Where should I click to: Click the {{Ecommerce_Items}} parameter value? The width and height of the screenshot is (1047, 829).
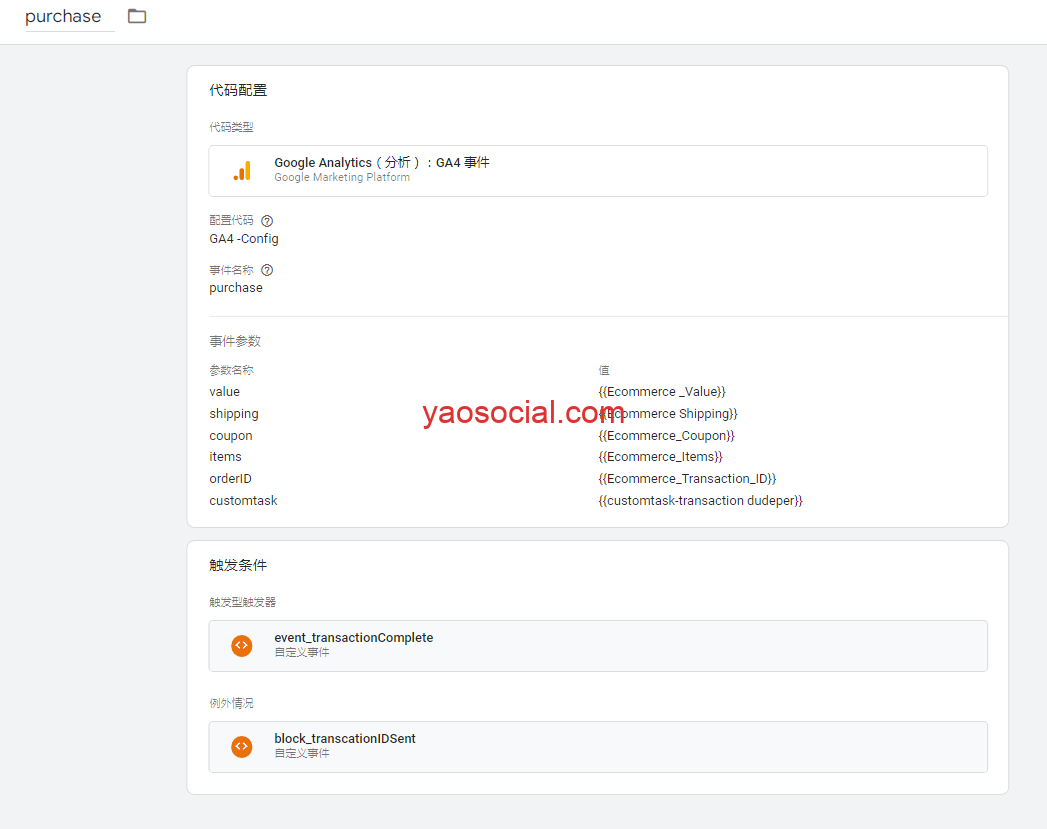point(660,457)
